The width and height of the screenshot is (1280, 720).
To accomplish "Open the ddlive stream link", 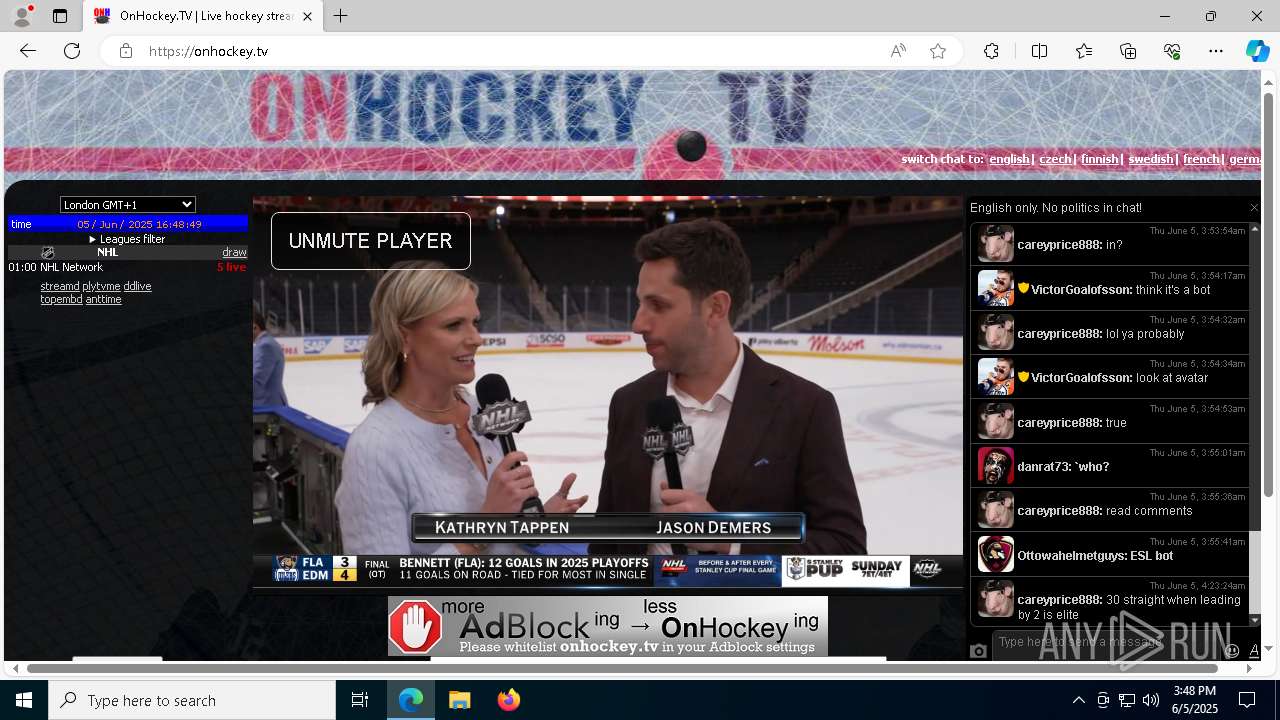I will (x=137, y=286).
